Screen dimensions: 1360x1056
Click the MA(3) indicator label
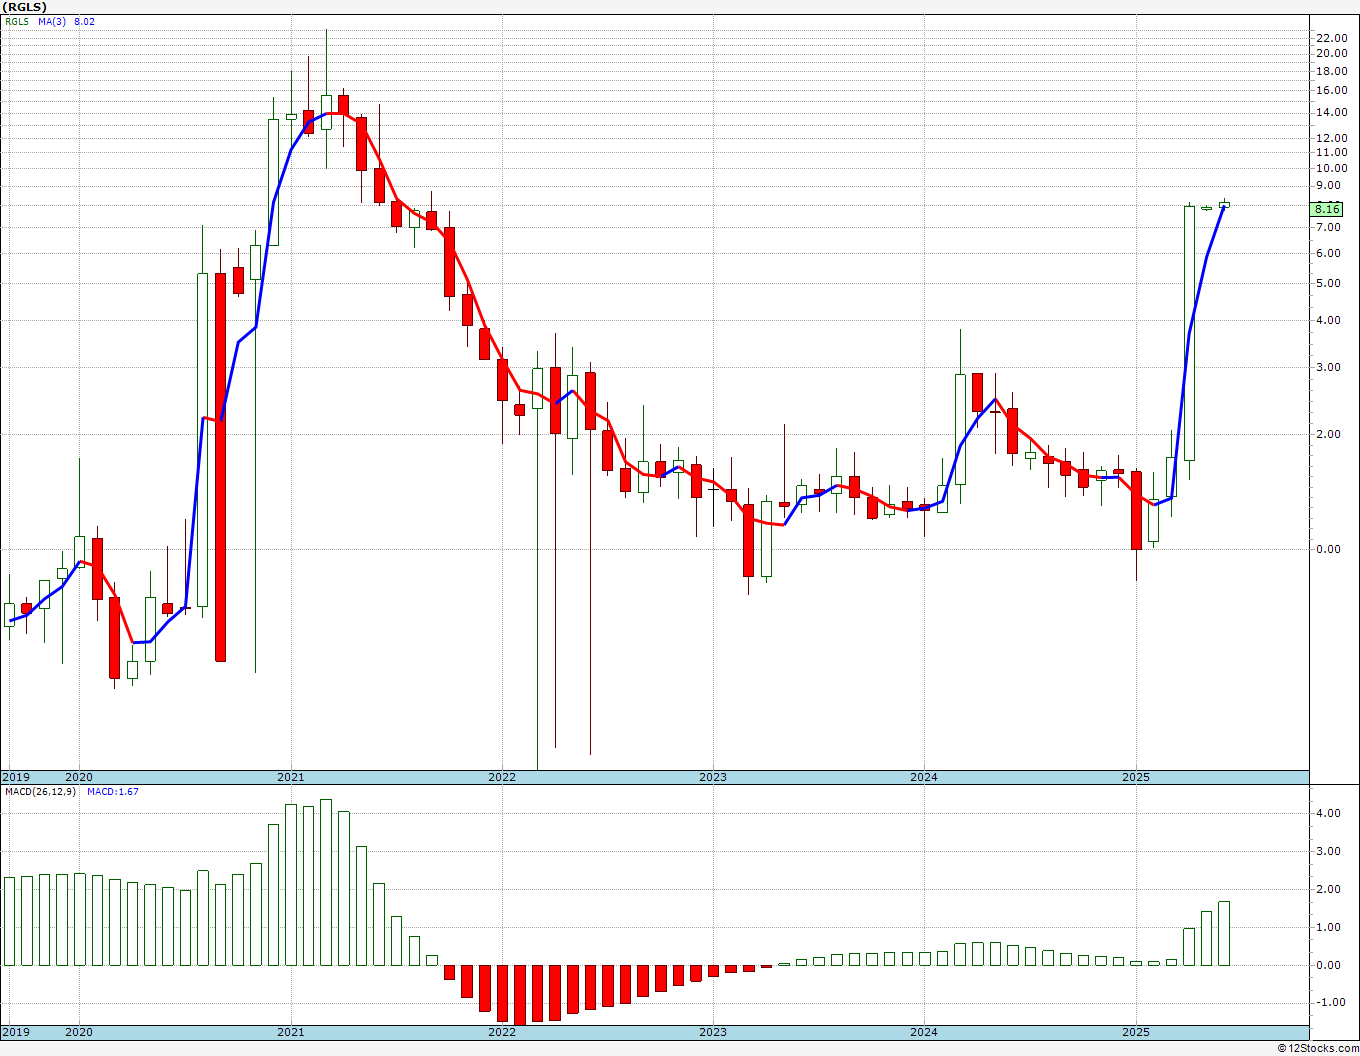[52, 21]
